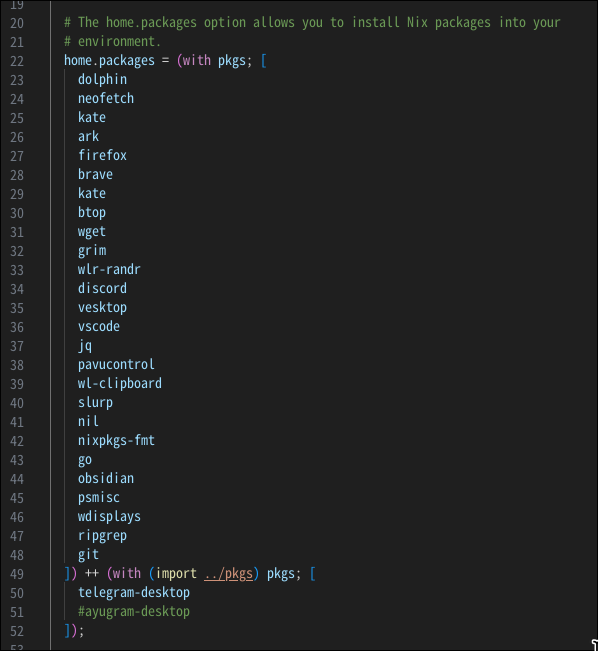Click psmisc package entry
Viewport: 598px width, 651px height.
click(x=99, y=498)
